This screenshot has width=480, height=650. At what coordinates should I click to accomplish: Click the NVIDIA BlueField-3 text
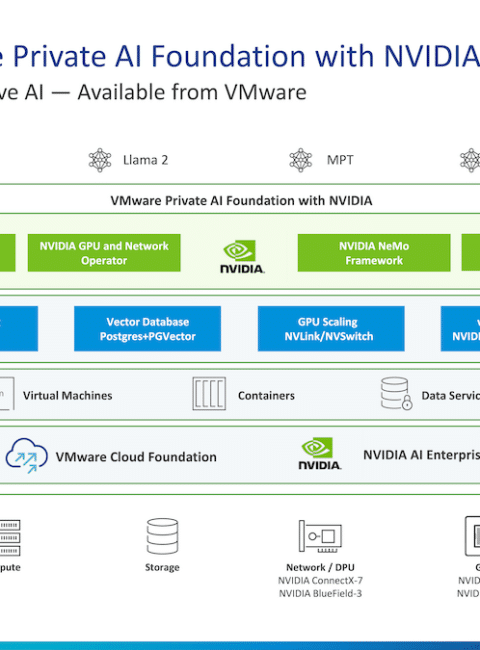[320, 594]
